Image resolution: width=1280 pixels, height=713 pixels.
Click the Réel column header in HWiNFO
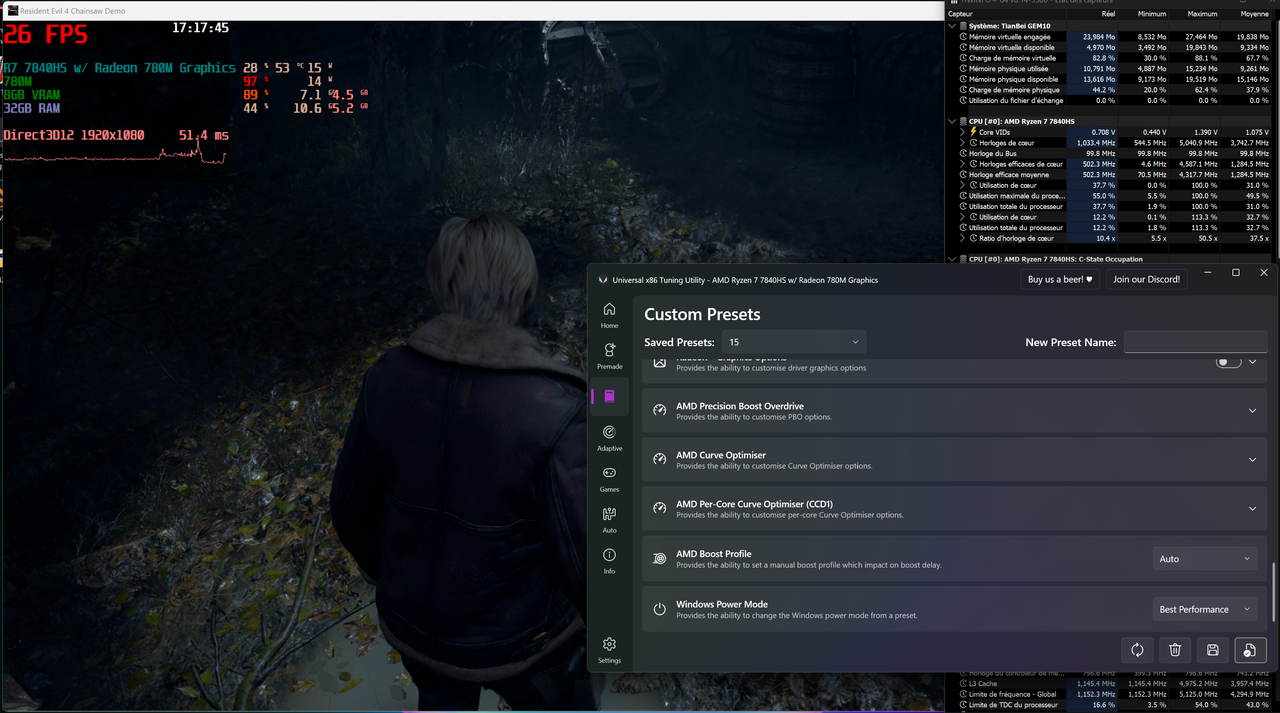tap(1107, 14)
